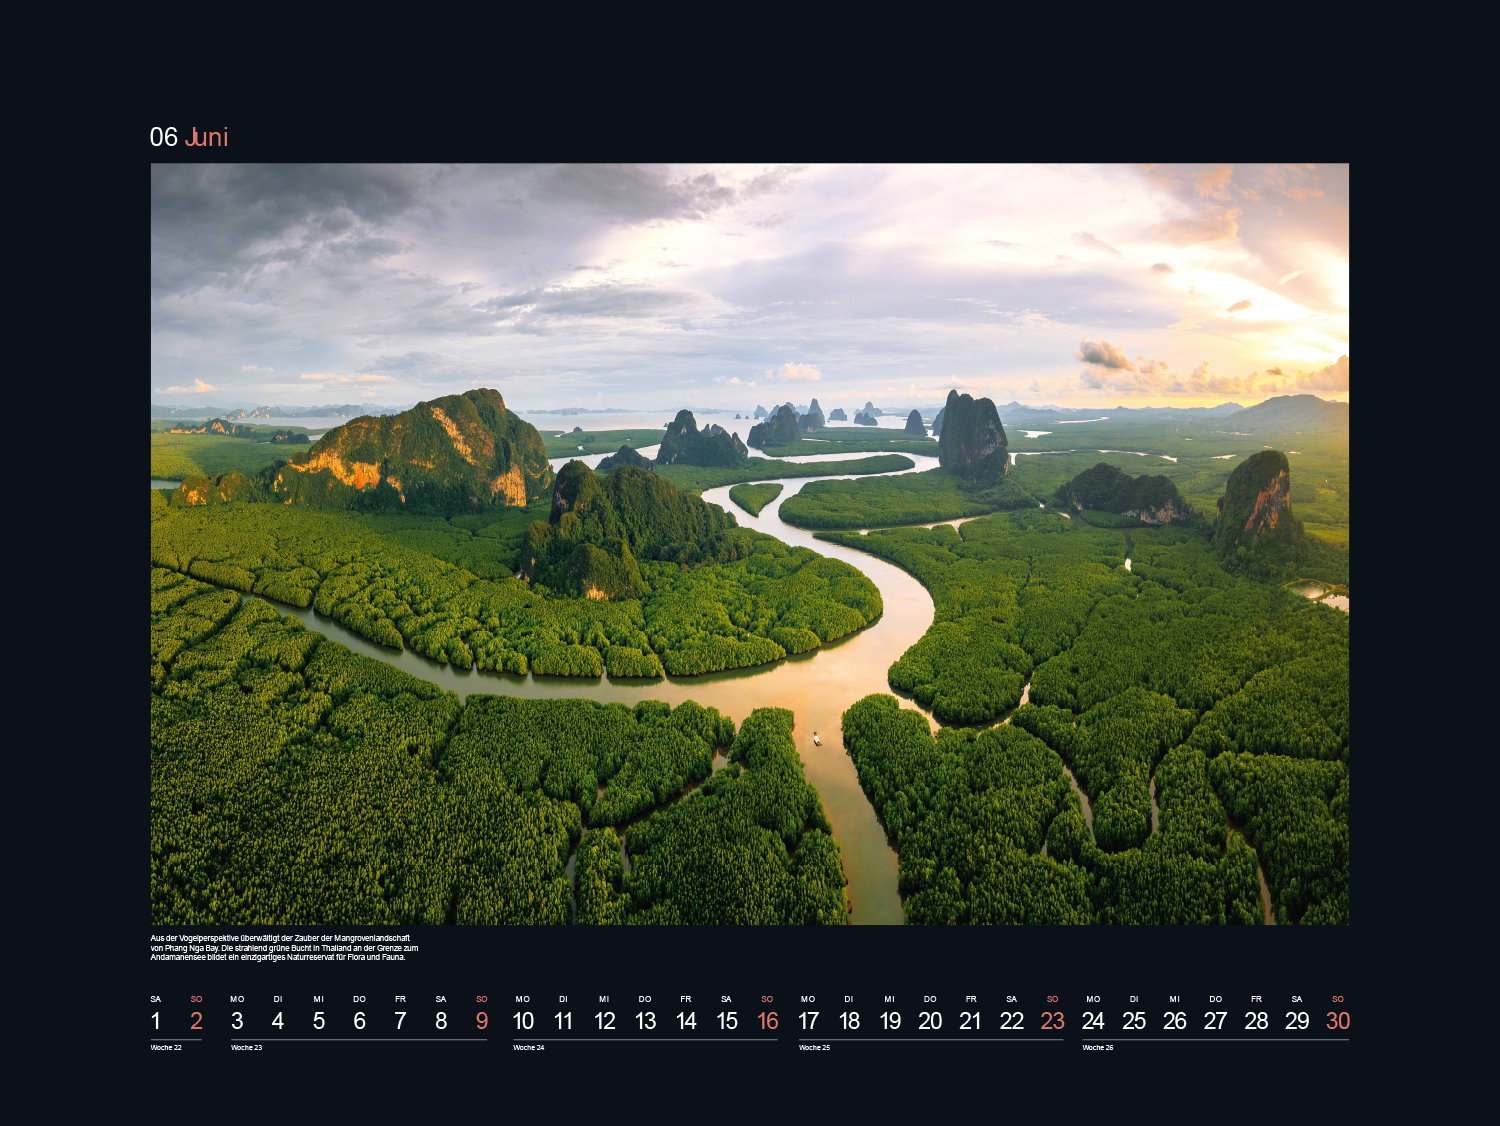The image size is (1500, 1126).
Task: Select the 'Woche 24' label
Action: [529, 1048]
